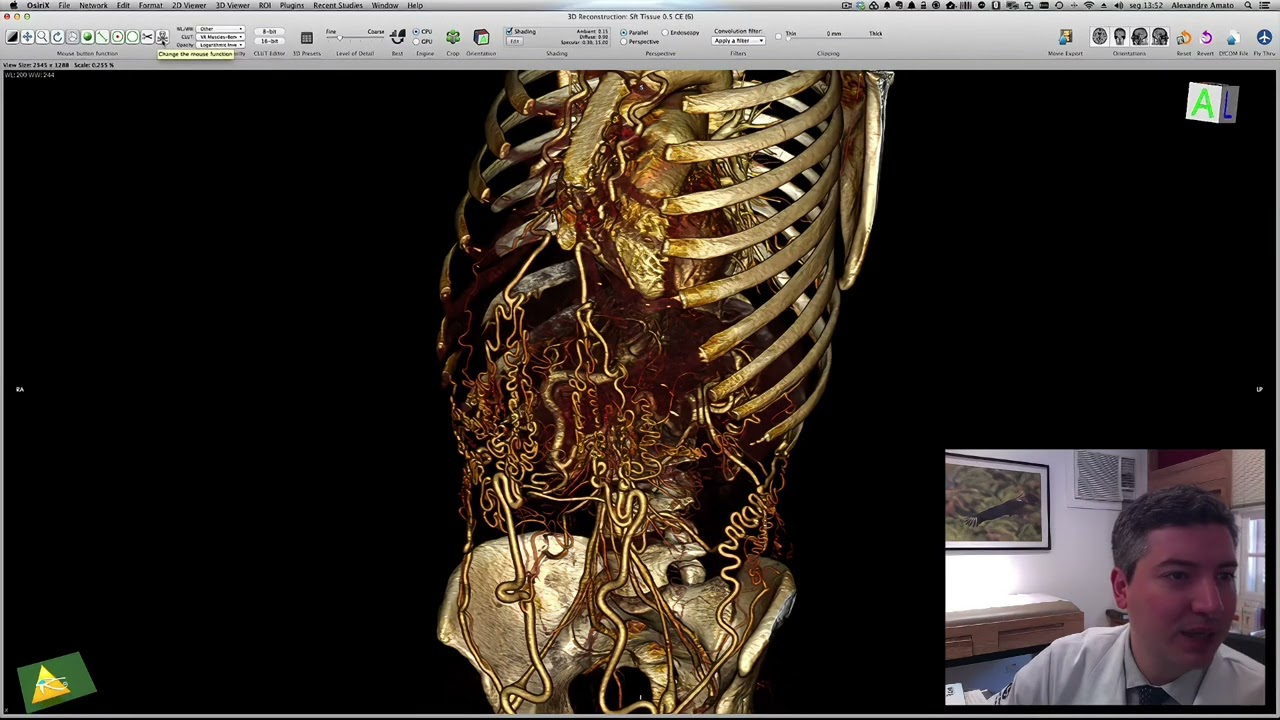
Task: Open the OsiriX application menu
Action: pos(38,5)
